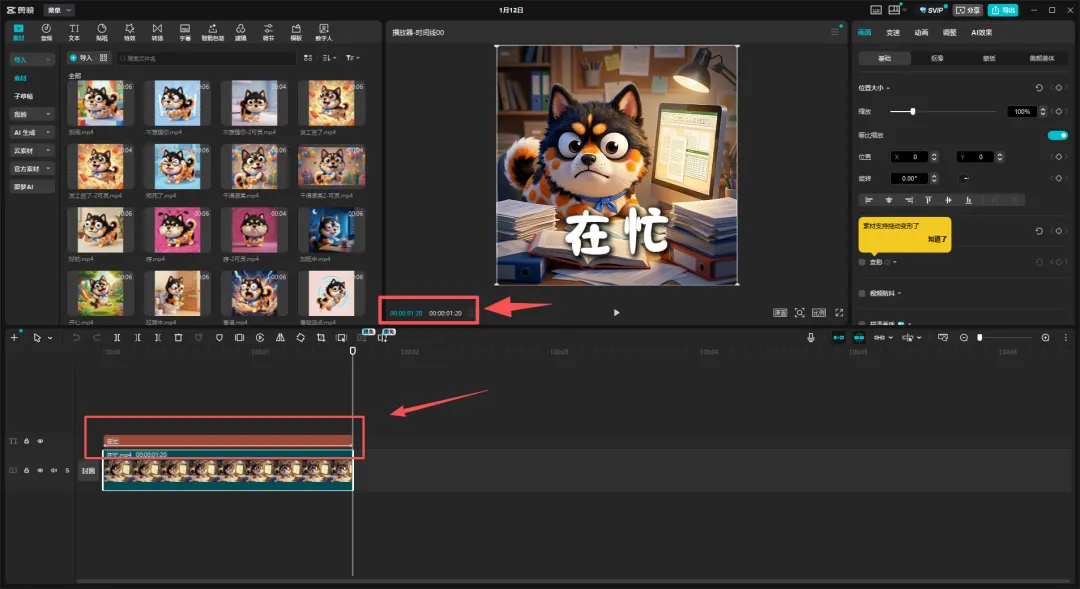Dismiss the yellow tip with 知道了

point(937,239)
